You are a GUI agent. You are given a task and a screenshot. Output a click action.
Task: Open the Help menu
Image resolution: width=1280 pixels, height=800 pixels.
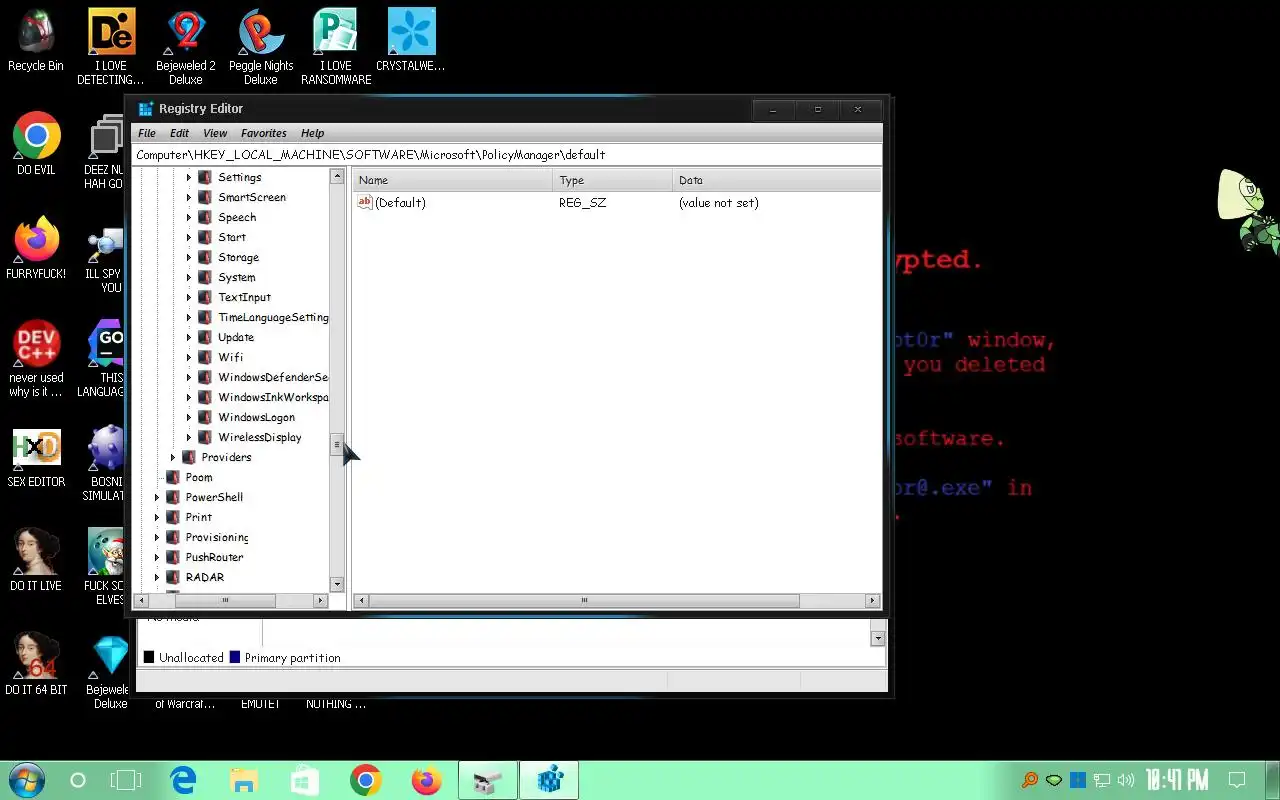pos(313,133)
